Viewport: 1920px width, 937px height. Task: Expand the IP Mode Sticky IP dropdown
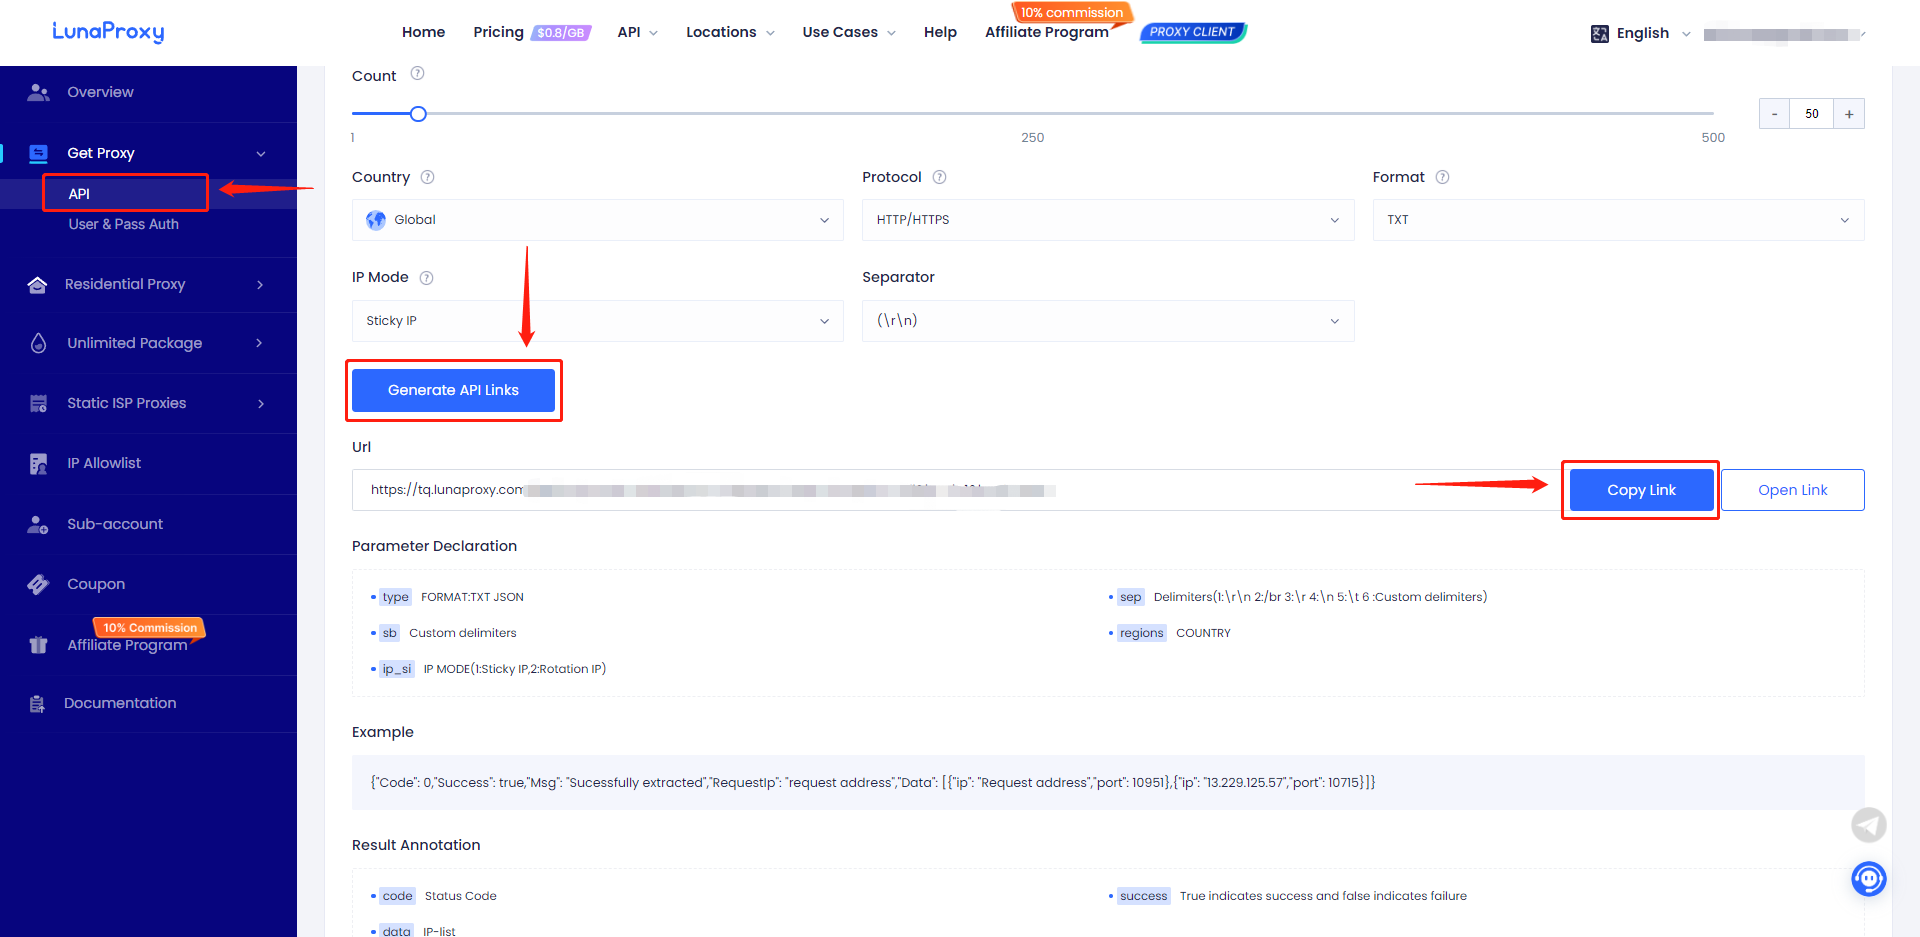[597, 321]
